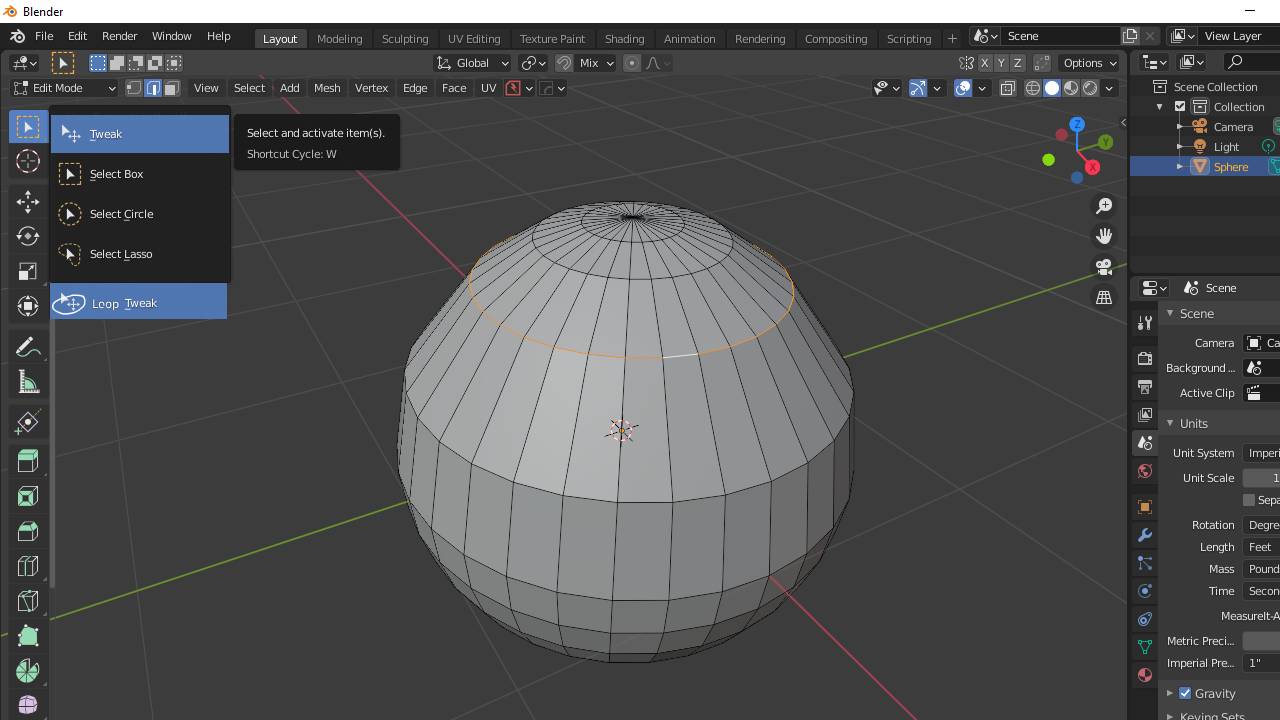The height and width of the screenshot is (720, 1280).
Task: Select the Loop Cut tool icon
Action: pyautogui.click(x=28, y=566)
